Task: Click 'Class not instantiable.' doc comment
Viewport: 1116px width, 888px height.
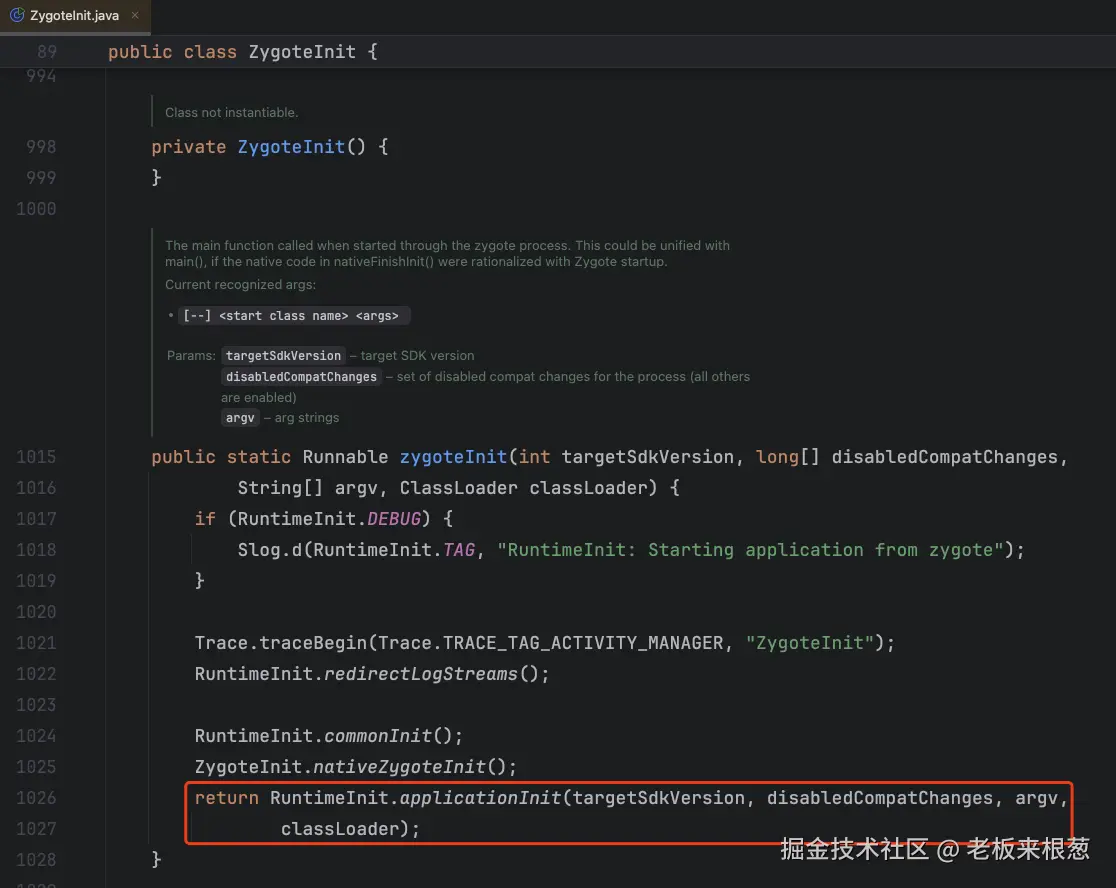Action: 231,112
